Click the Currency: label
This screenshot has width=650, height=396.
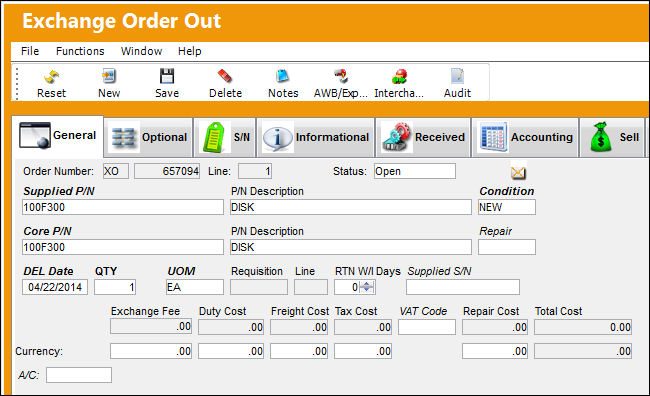(x=39, y=351)
